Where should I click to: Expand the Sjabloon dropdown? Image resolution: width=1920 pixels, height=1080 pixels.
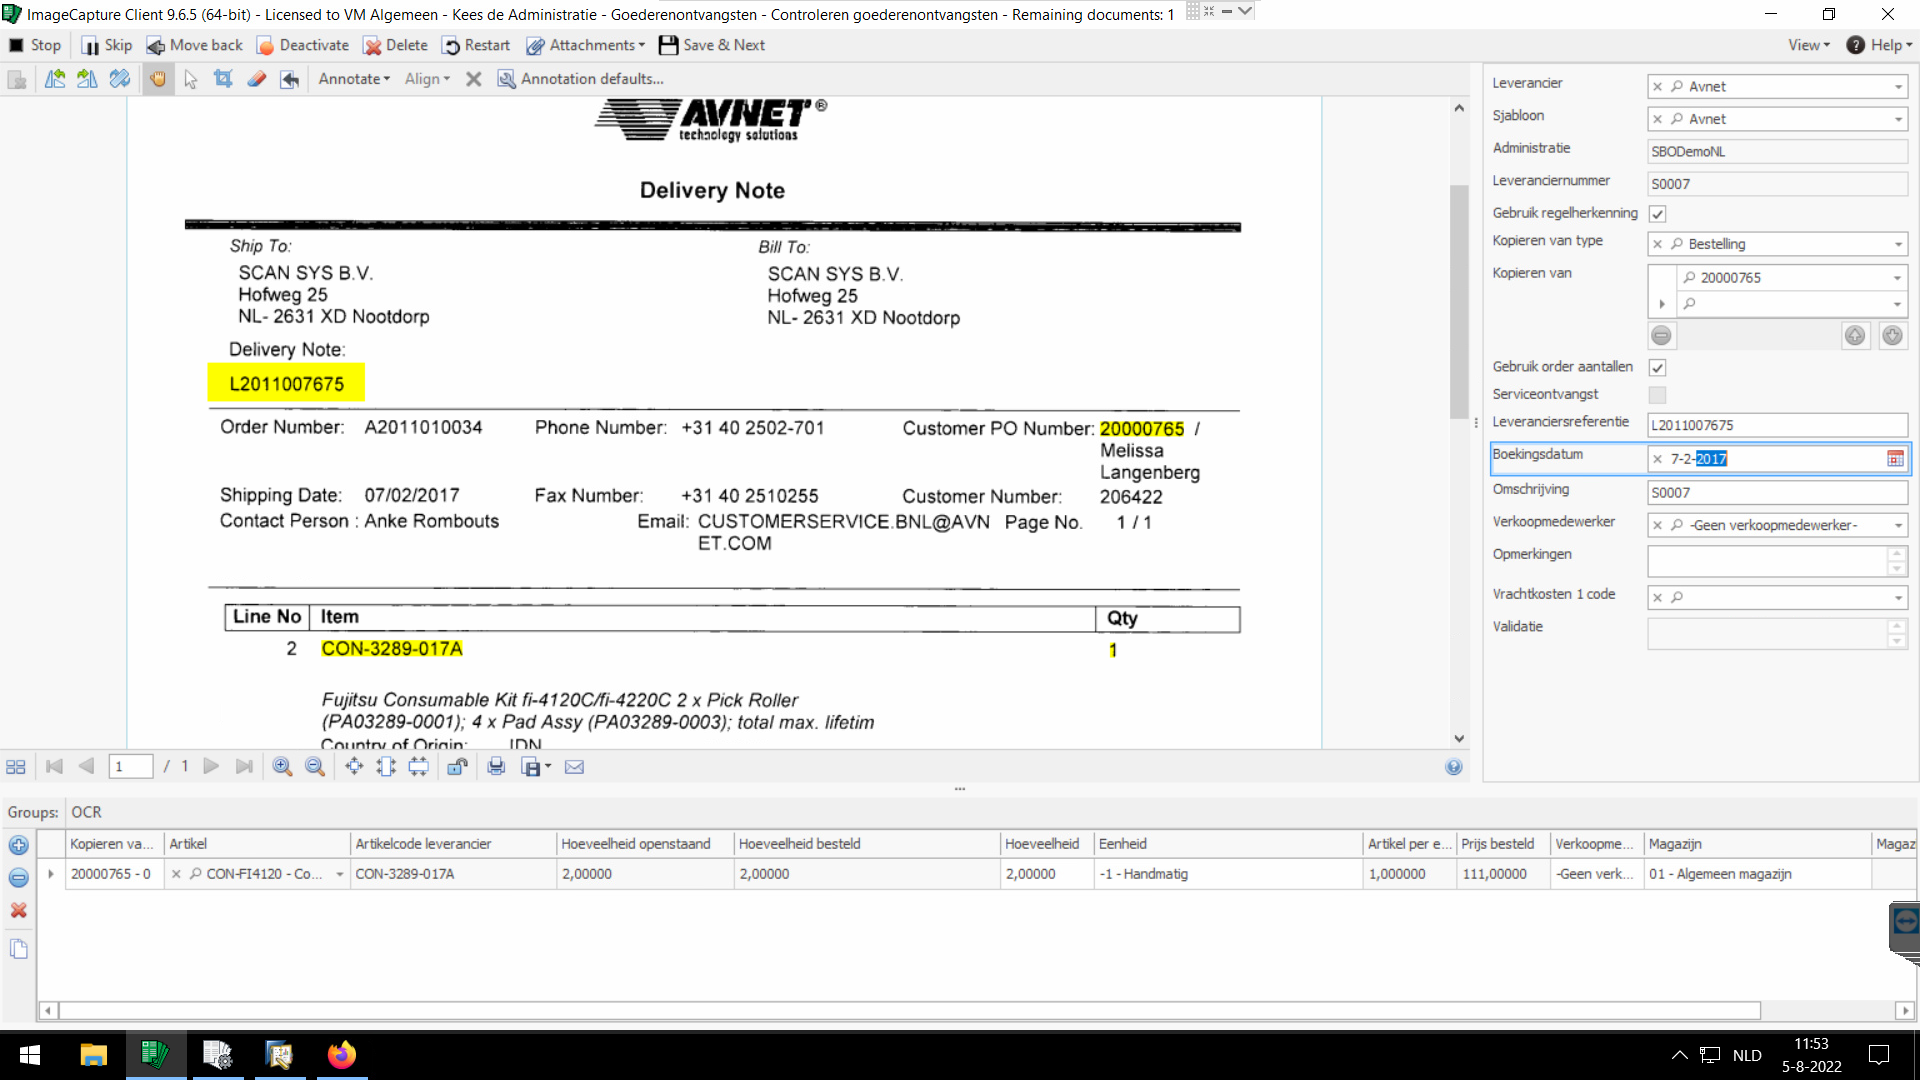1898,119
